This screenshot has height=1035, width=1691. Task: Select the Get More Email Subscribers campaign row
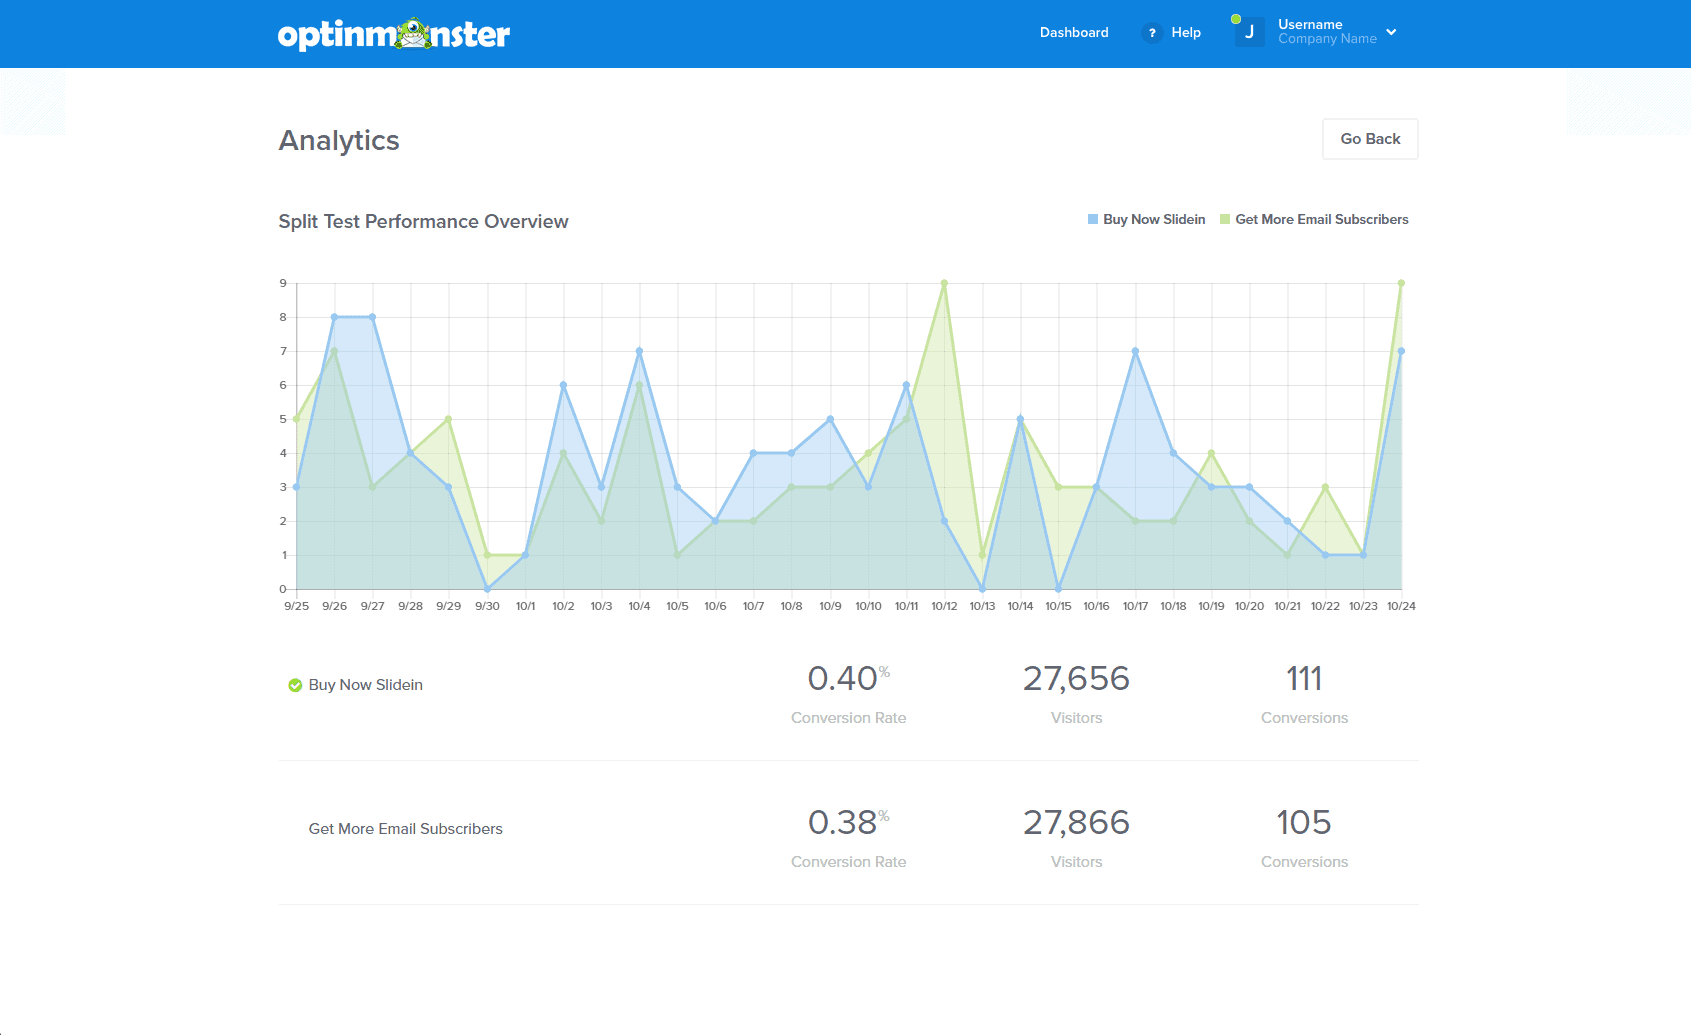click(849, 833)
